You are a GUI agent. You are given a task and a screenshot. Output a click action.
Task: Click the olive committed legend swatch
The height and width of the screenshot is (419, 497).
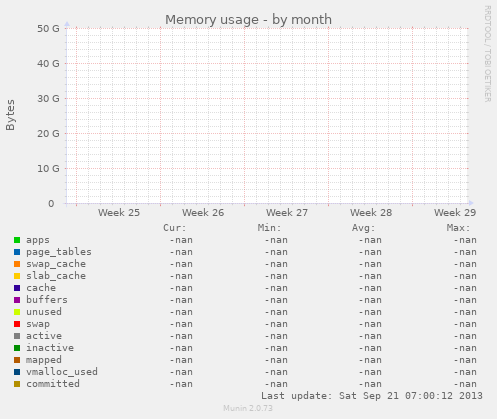17,384
